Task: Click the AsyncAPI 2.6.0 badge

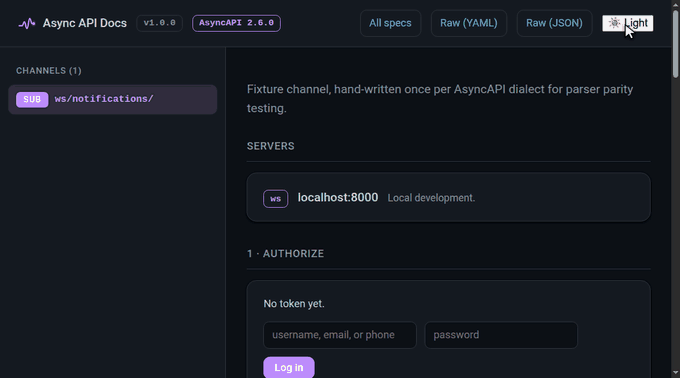Action: 236,23
